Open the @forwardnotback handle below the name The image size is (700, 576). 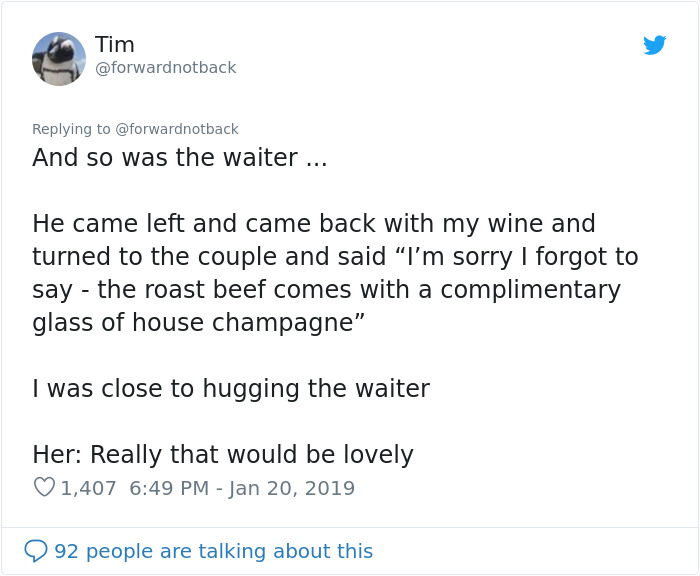pyautogui.click(x=166, y=68)
